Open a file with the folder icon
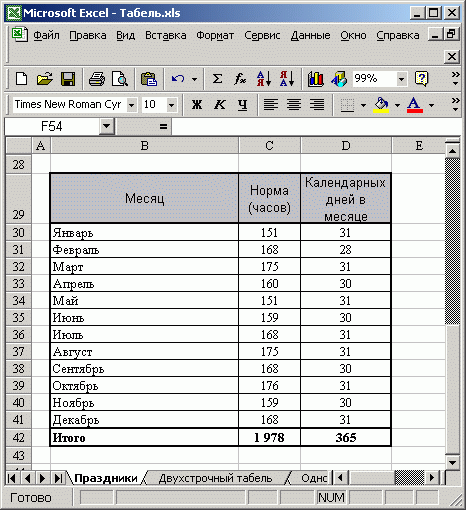This screenshot has height=510, width=466. (45, 79)
